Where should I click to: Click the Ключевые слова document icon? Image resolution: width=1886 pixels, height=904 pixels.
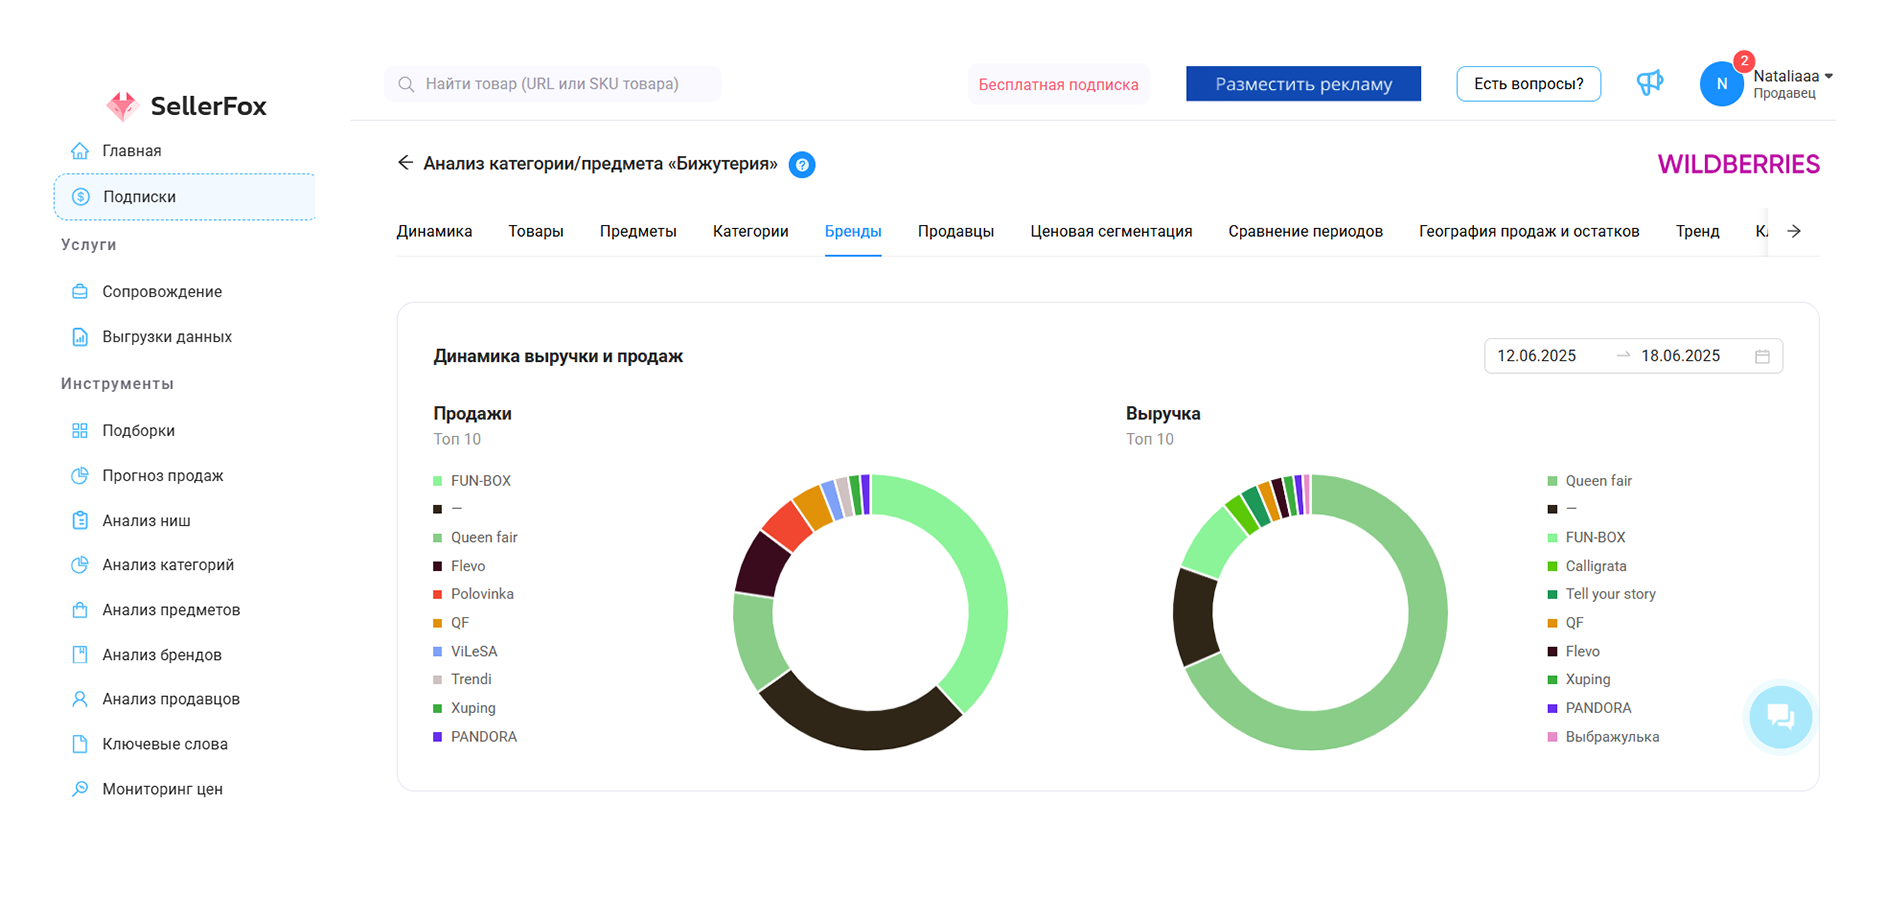80,744
